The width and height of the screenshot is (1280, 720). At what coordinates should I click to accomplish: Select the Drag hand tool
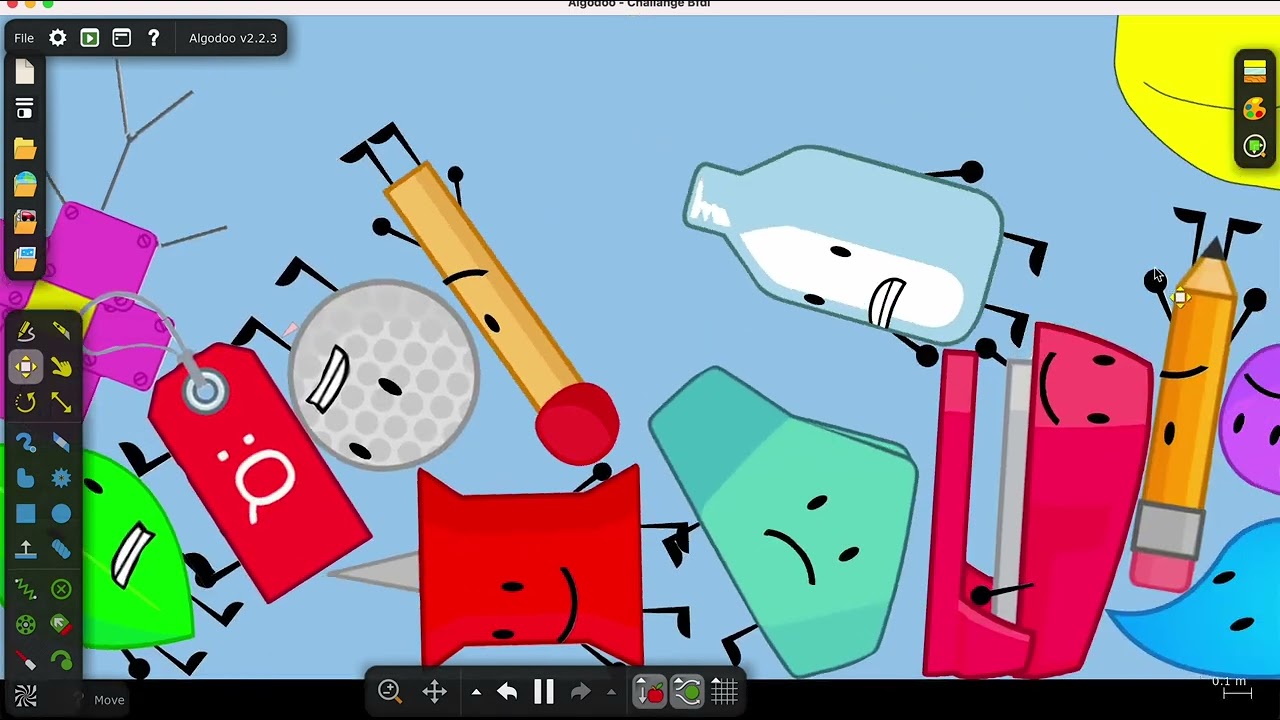[61, 367]
